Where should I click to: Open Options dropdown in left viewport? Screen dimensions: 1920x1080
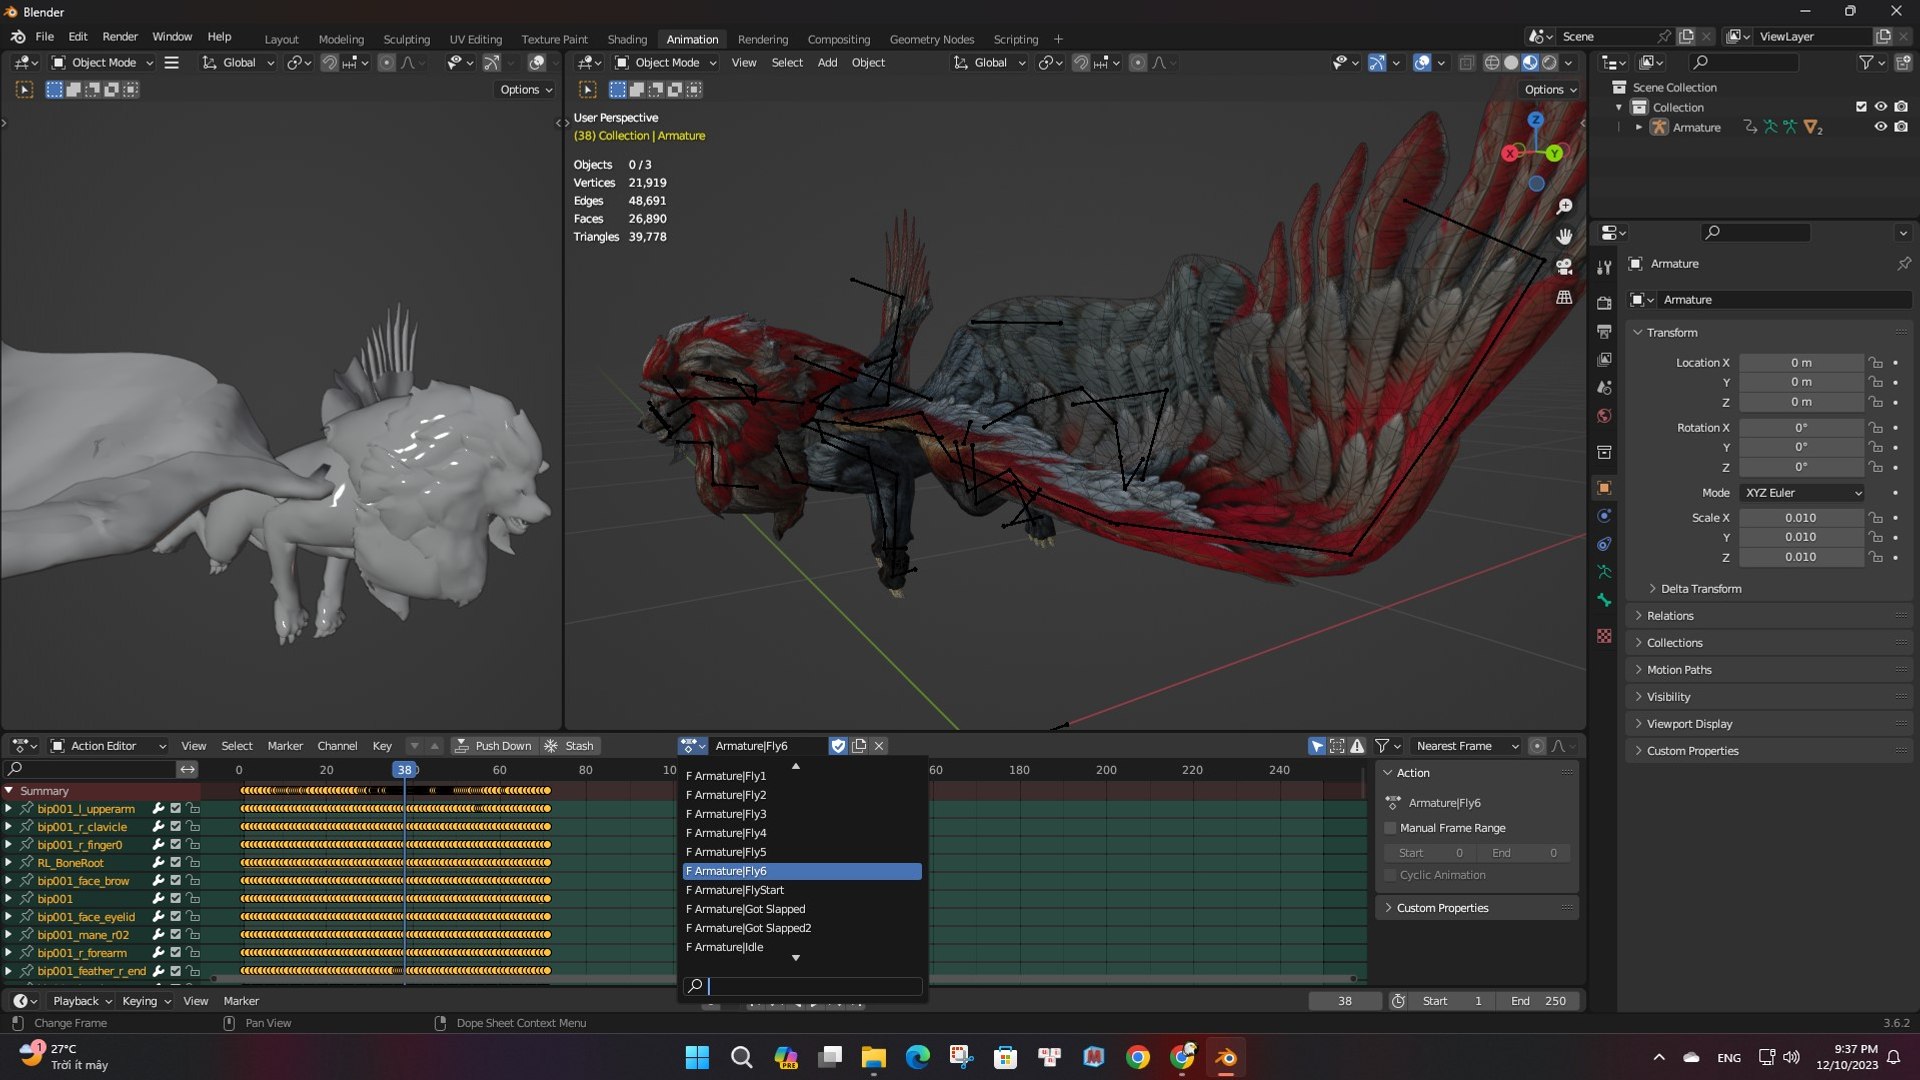526,89
